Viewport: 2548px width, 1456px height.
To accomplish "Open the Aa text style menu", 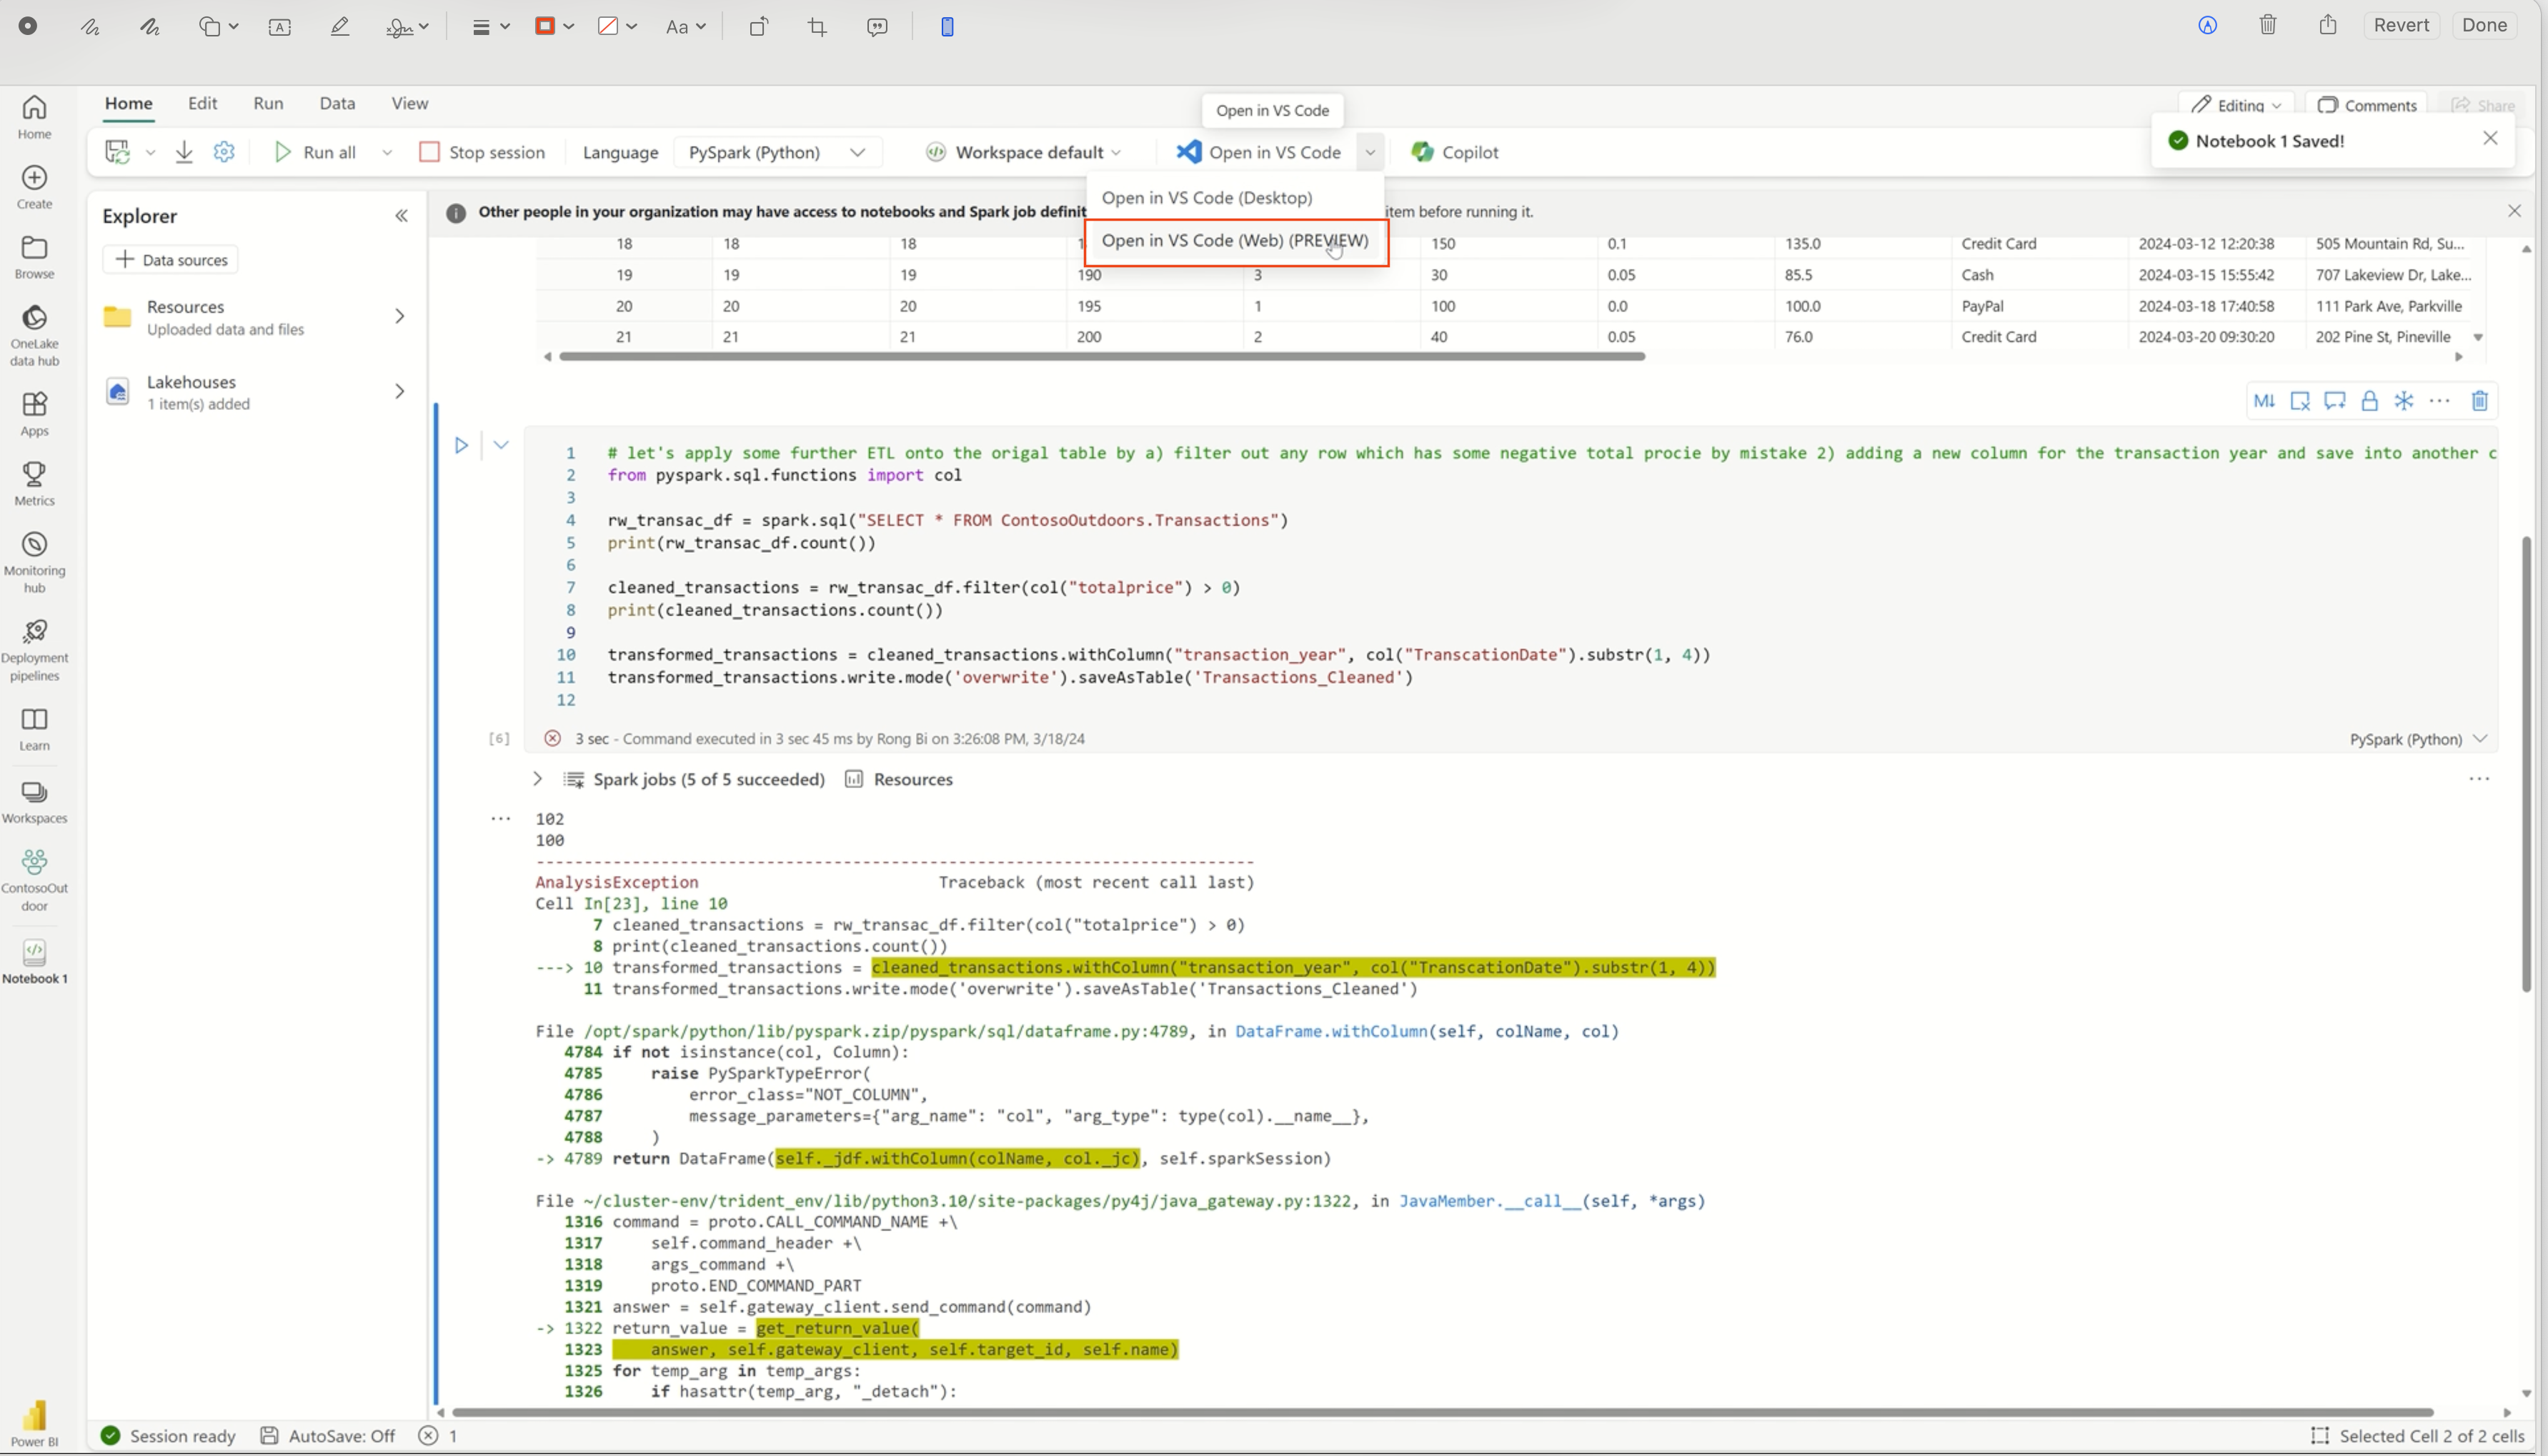I will (685, 27).
